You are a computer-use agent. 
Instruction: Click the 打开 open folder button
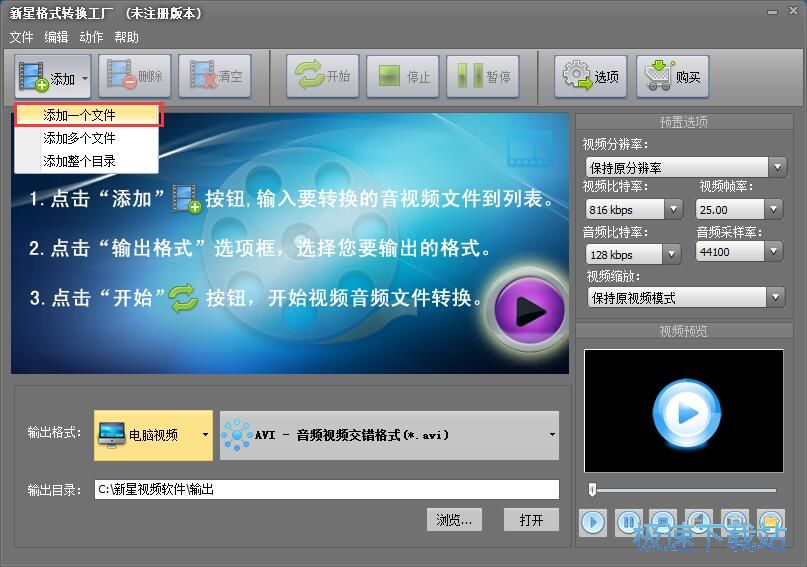tap(531, 520)
